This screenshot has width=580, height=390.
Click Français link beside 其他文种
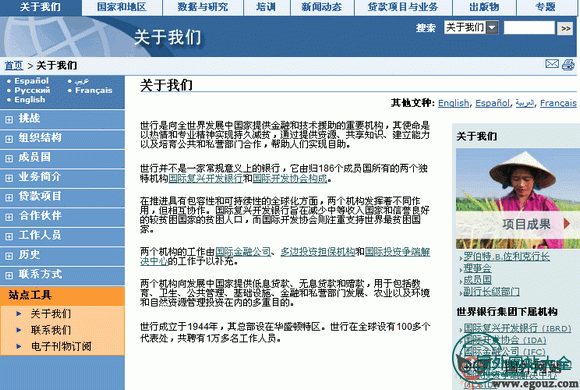point(558,103)
